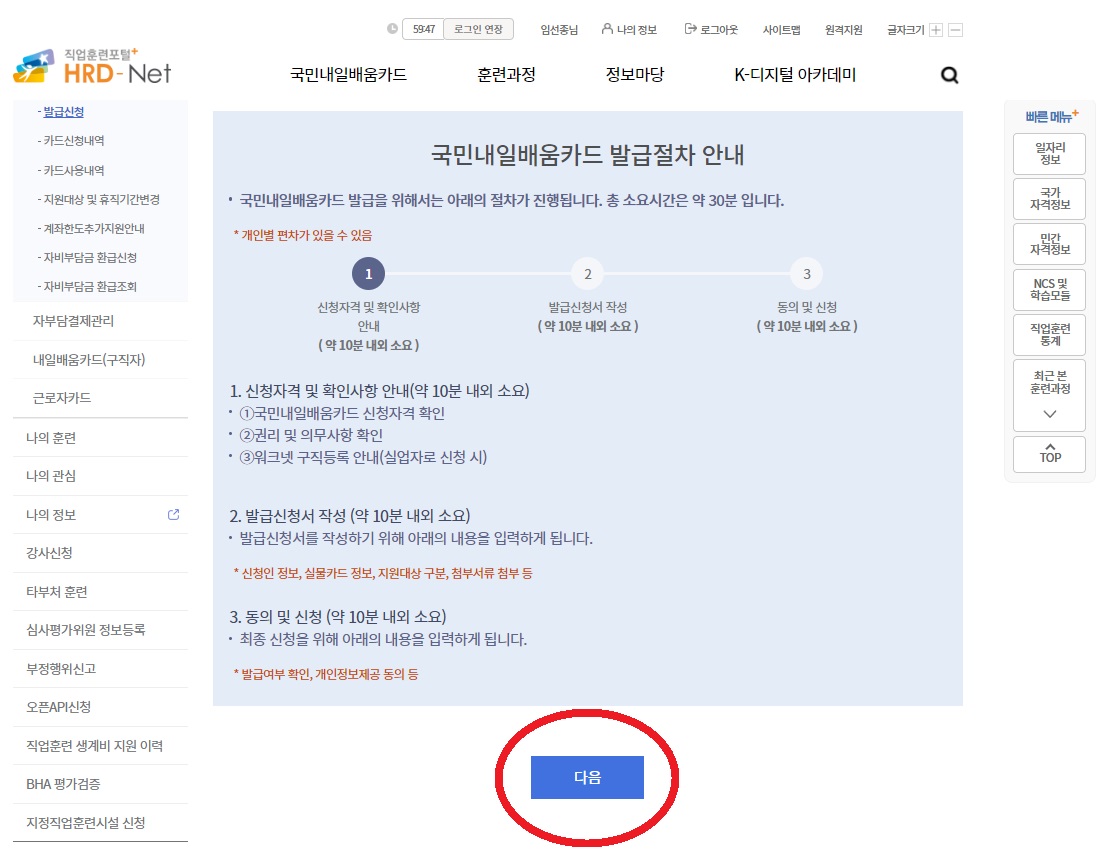The height and width of the screenshot is (862, 1116).
Task: Click step 2 발급신청서 작성 circle
Action: [587, 273]
